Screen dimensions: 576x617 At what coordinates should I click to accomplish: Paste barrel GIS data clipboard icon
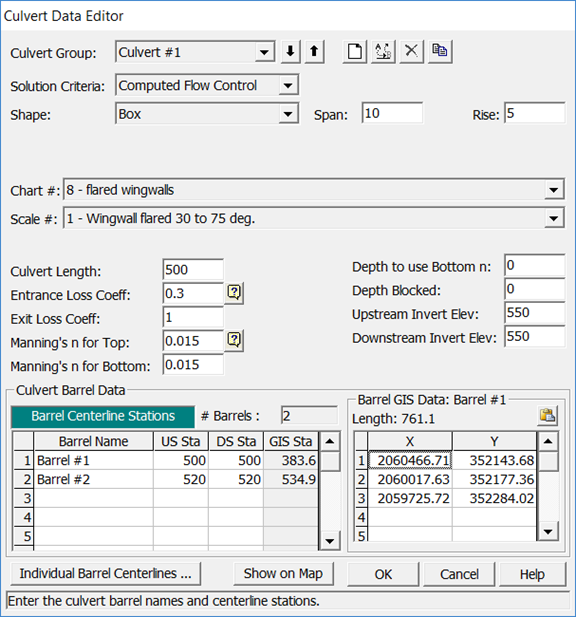(x=547, y=415)
